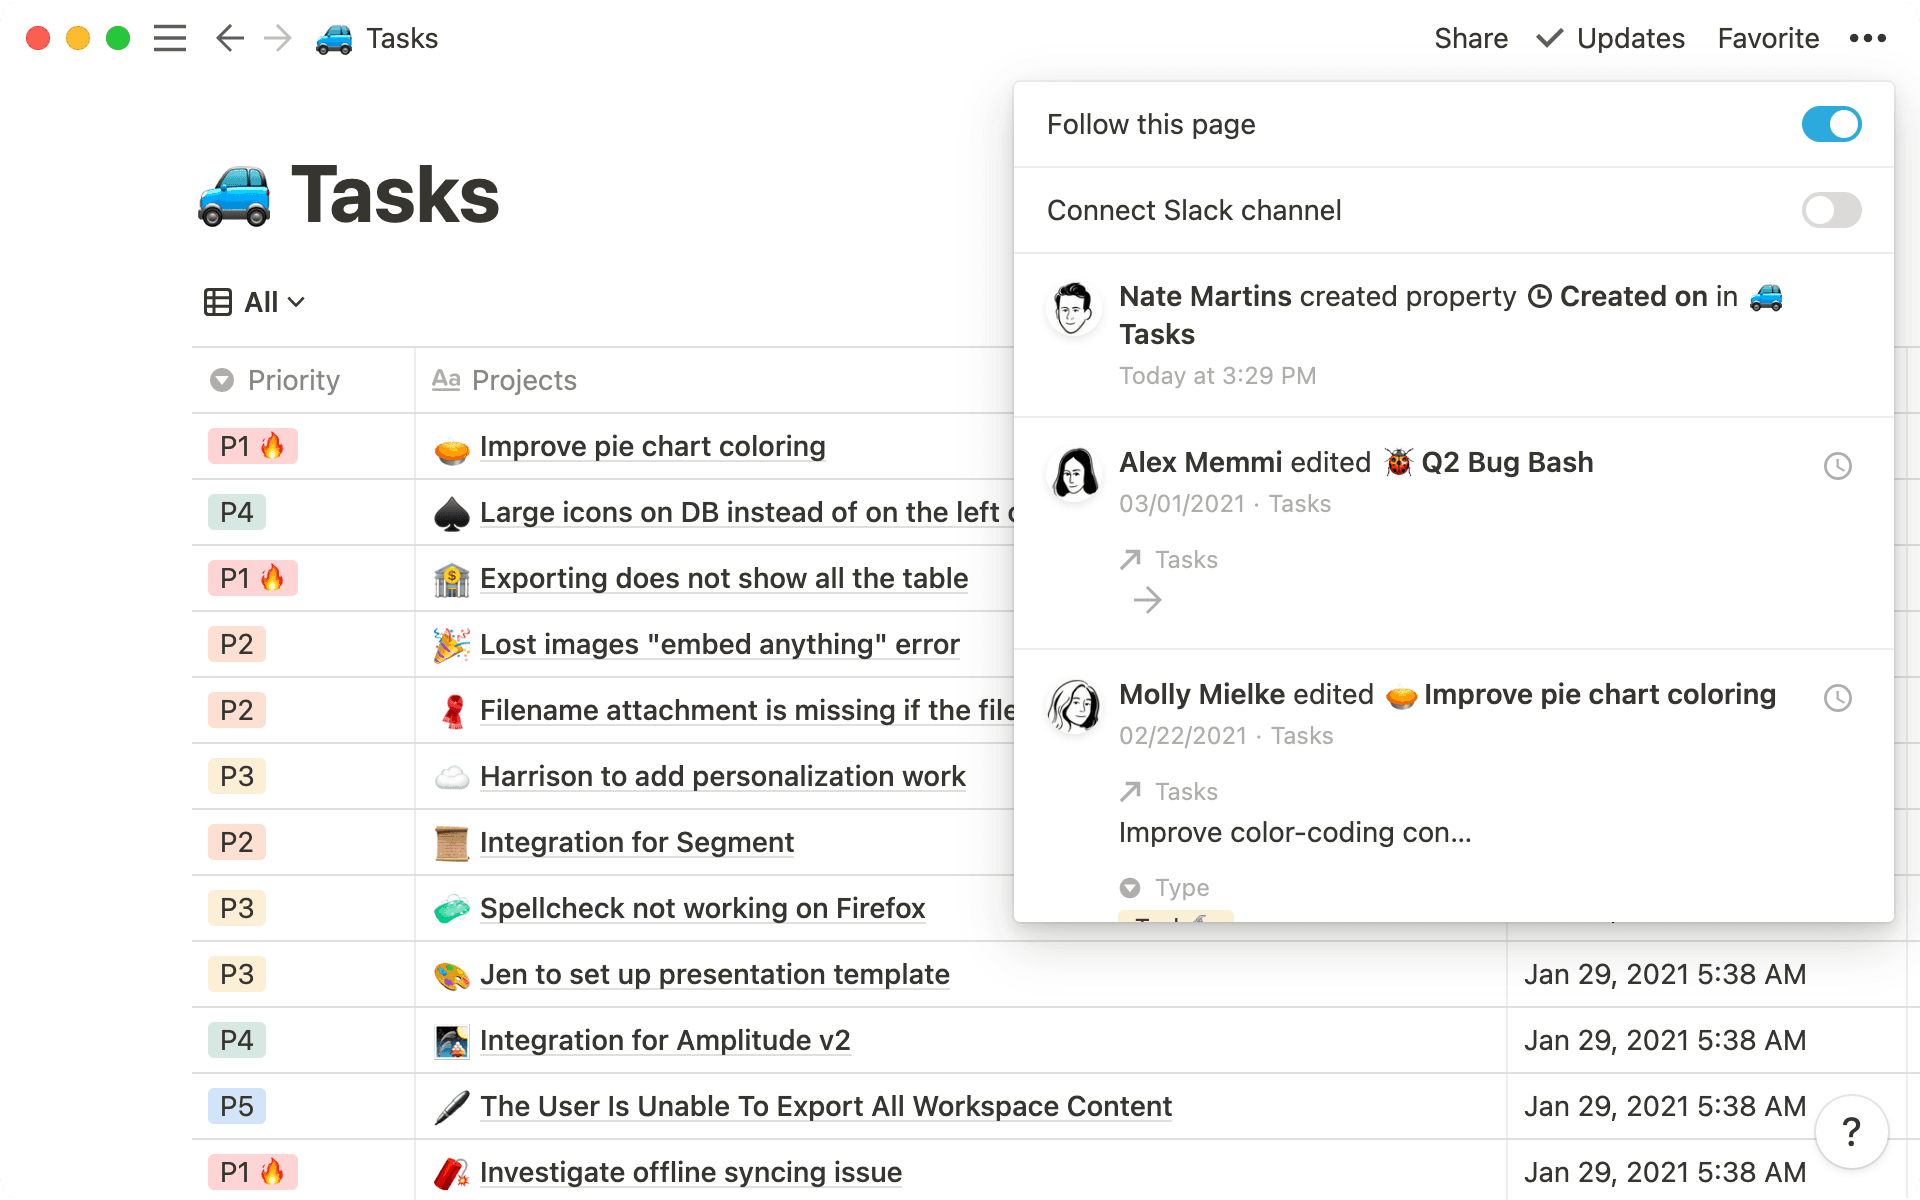Go forward with the right arrow
This screenshot has height=1200, width=1920.
click(x=277, y=38)
